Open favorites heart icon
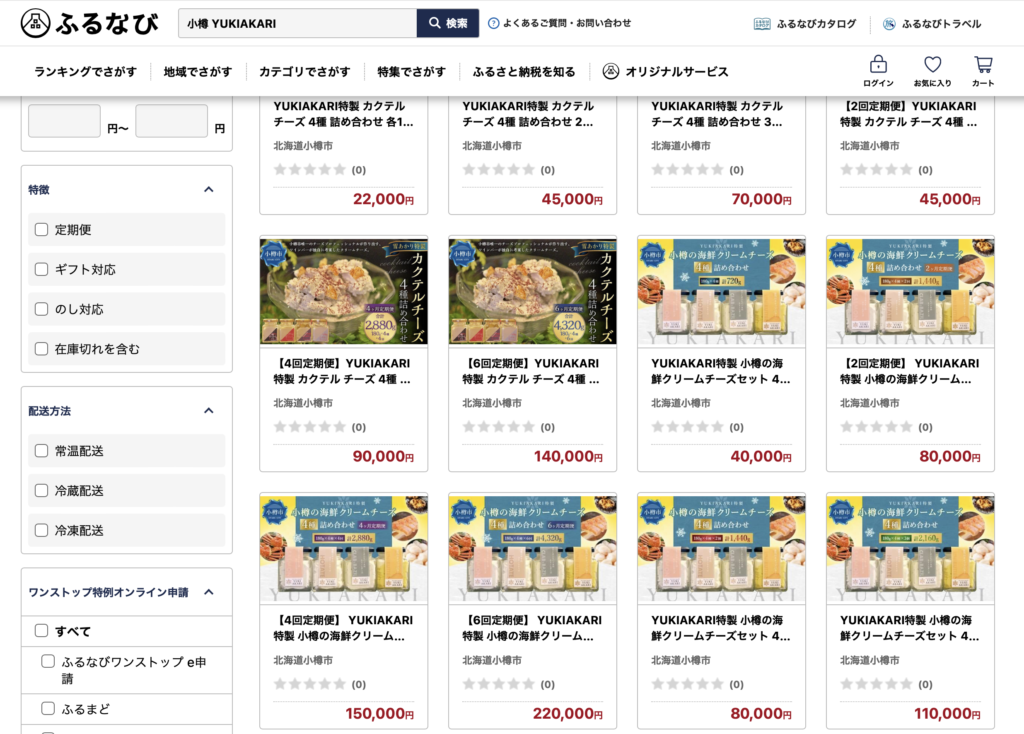 click(933, 64)
